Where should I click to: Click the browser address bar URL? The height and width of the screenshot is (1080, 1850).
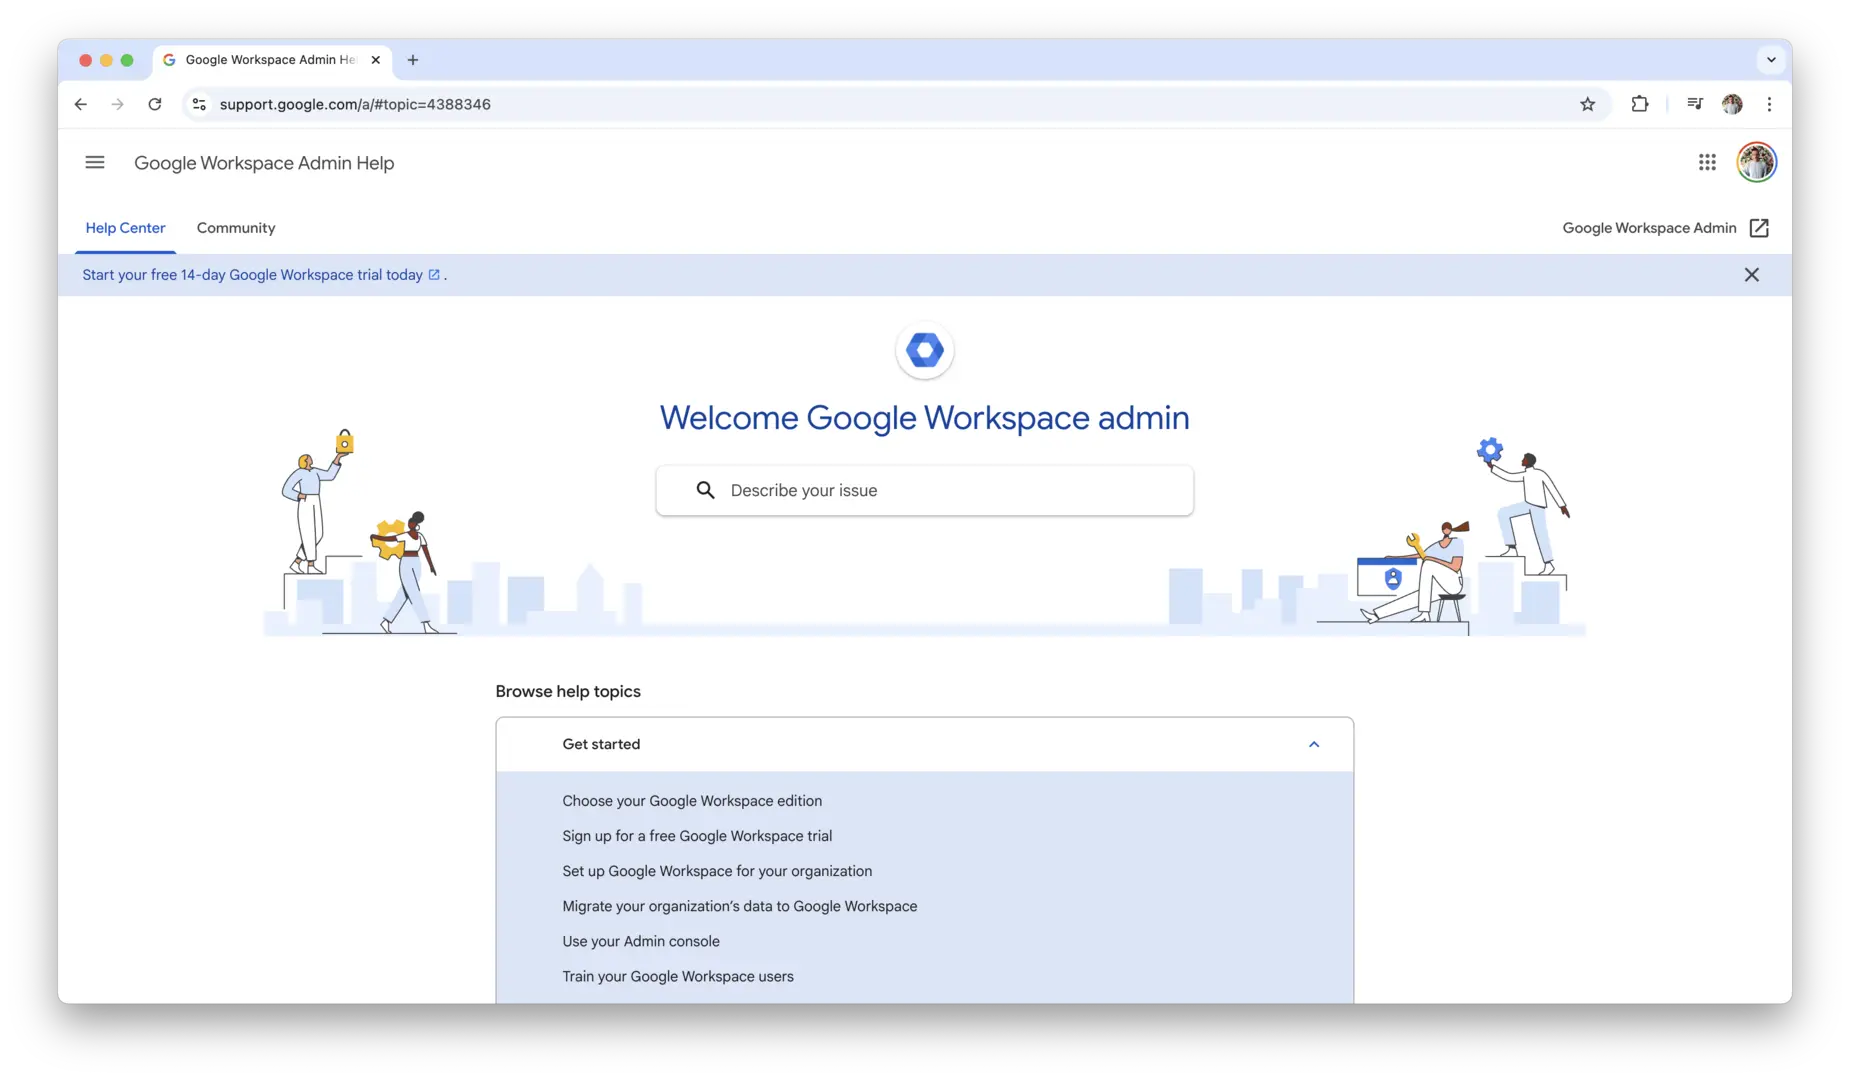point(355,104)
